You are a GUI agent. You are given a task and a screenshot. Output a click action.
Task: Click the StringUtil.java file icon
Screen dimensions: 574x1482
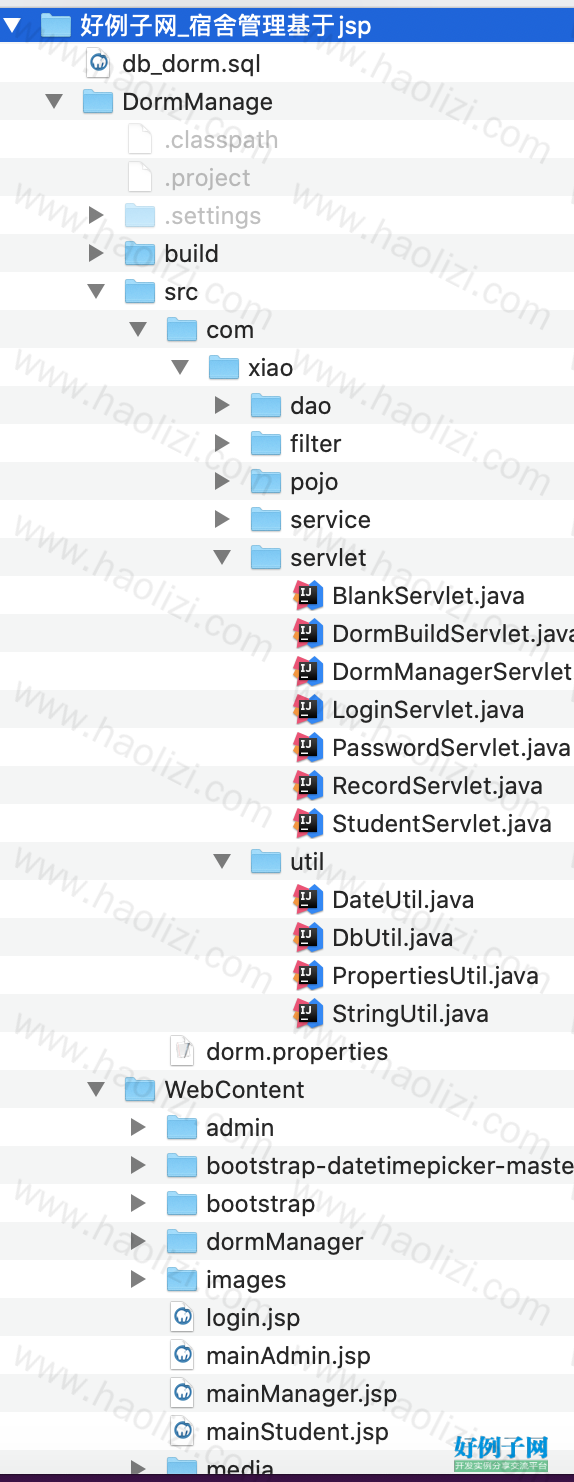(308, 1014)
